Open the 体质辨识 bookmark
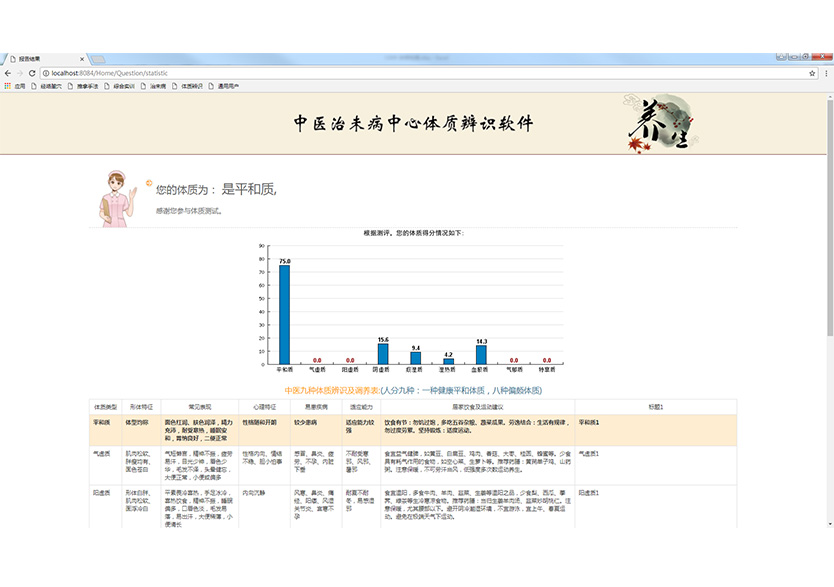The image size is (834, 587). tap(188, 86)
